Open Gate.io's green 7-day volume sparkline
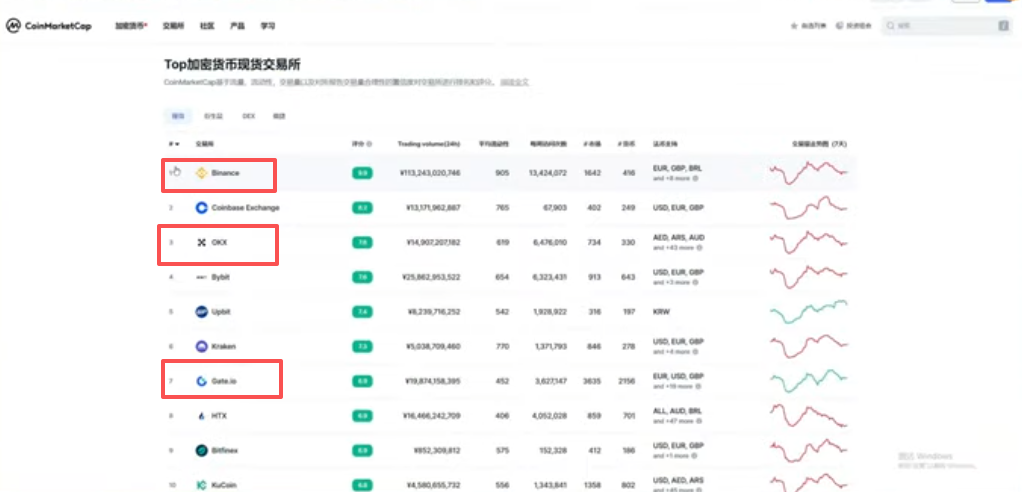 coord(809,381)
